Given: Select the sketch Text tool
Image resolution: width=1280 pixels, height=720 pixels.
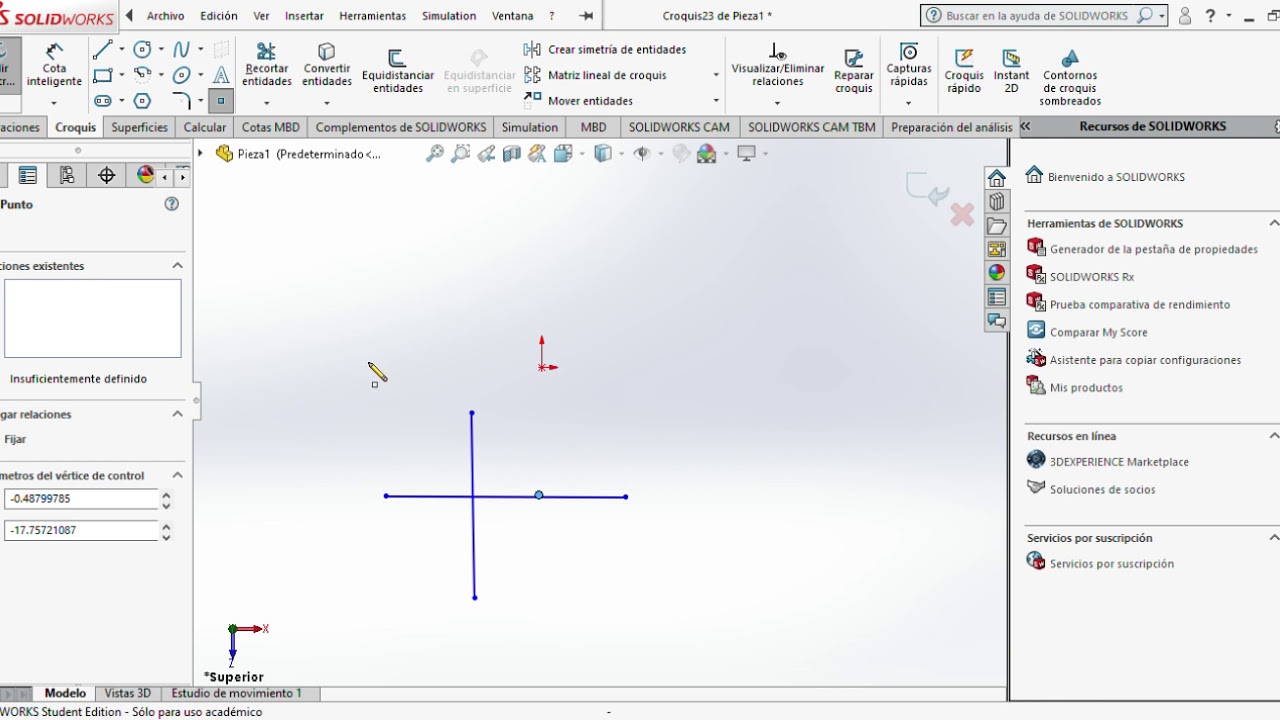Looking at the screenshot, I should (x=222, y=75).
